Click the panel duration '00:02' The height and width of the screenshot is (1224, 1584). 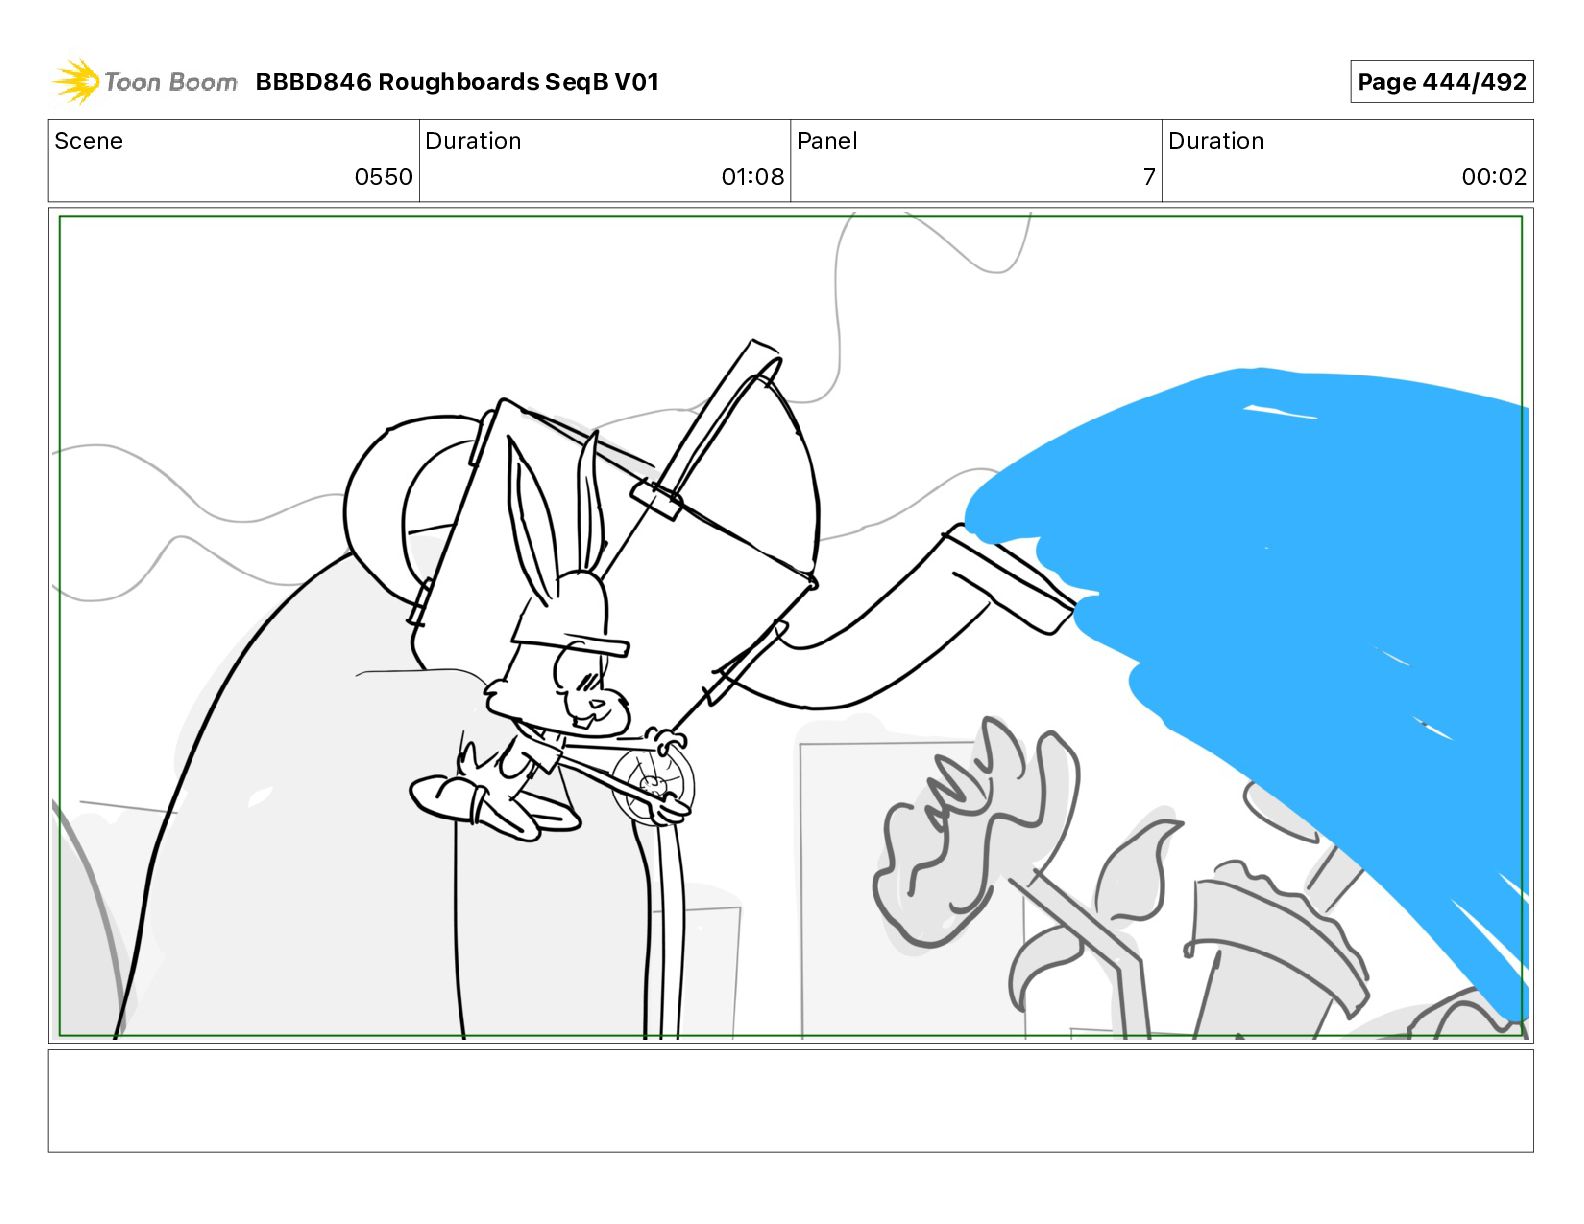(x=1494, y=177)
